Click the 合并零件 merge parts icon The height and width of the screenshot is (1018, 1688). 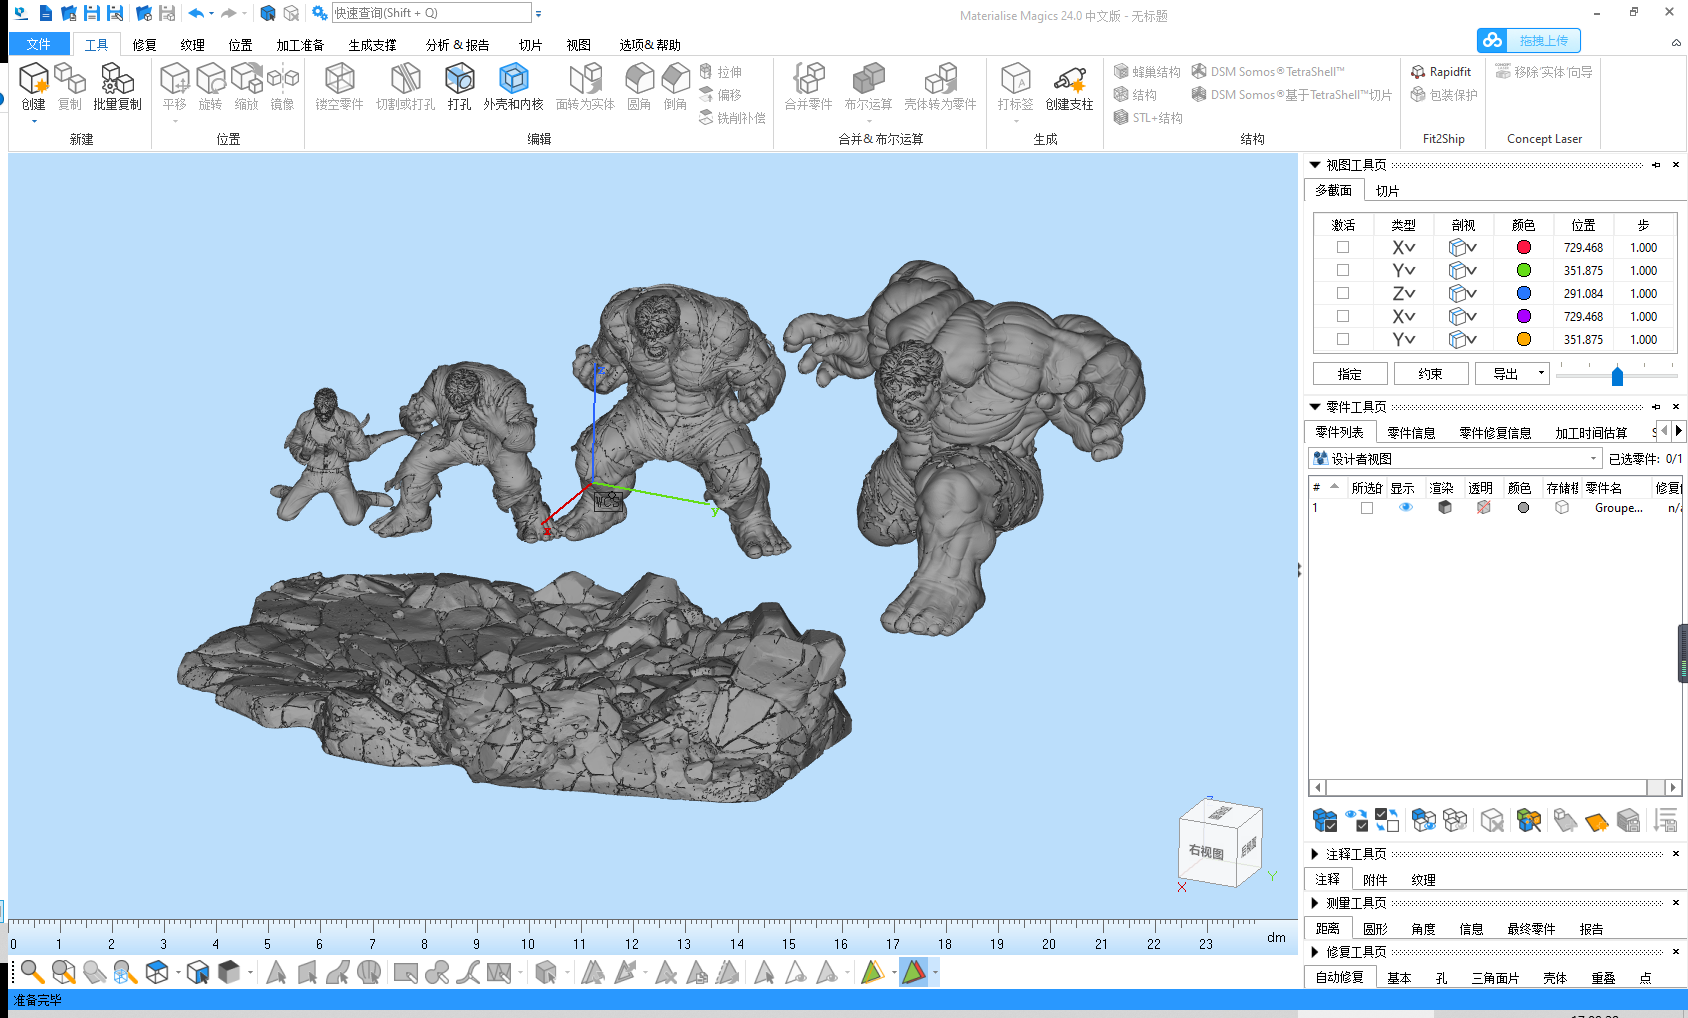click(x=808, y=86)
